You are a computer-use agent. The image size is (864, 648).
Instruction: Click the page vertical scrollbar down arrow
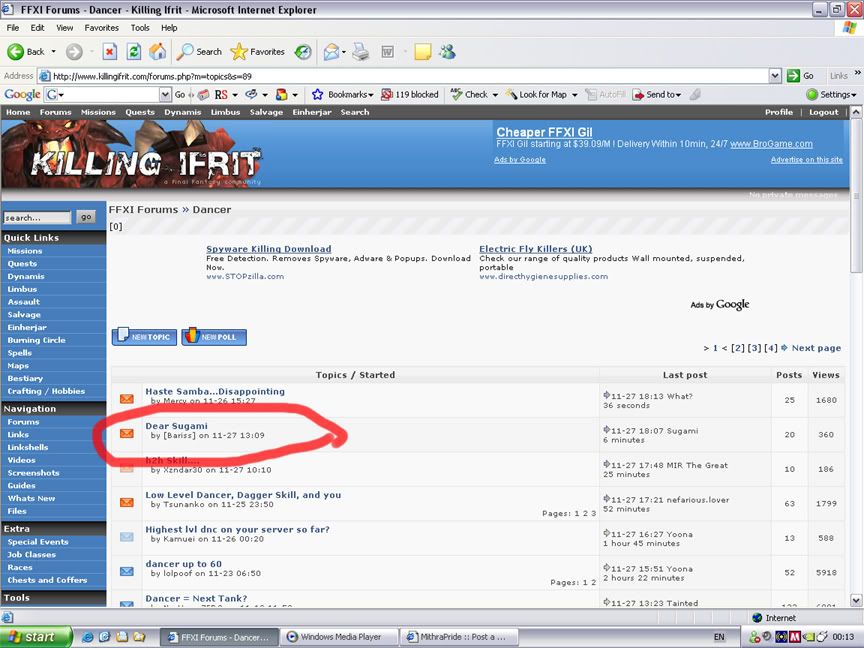(x=856, y=600)
